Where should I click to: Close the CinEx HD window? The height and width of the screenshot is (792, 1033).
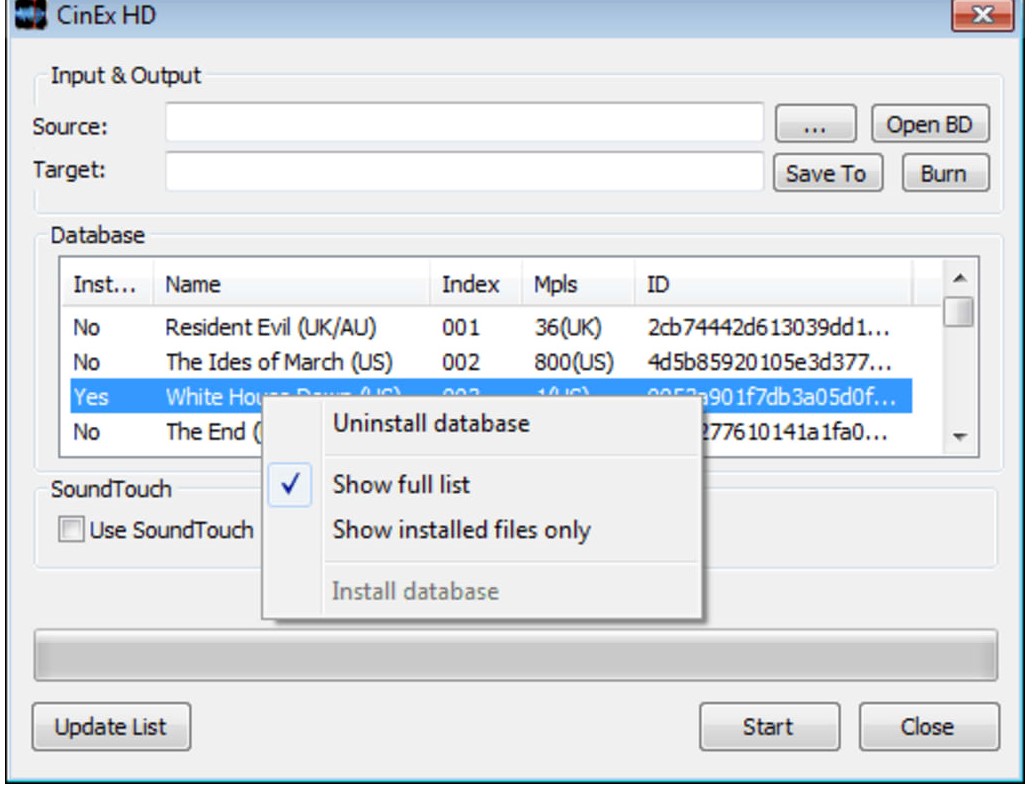pos(982,14)
